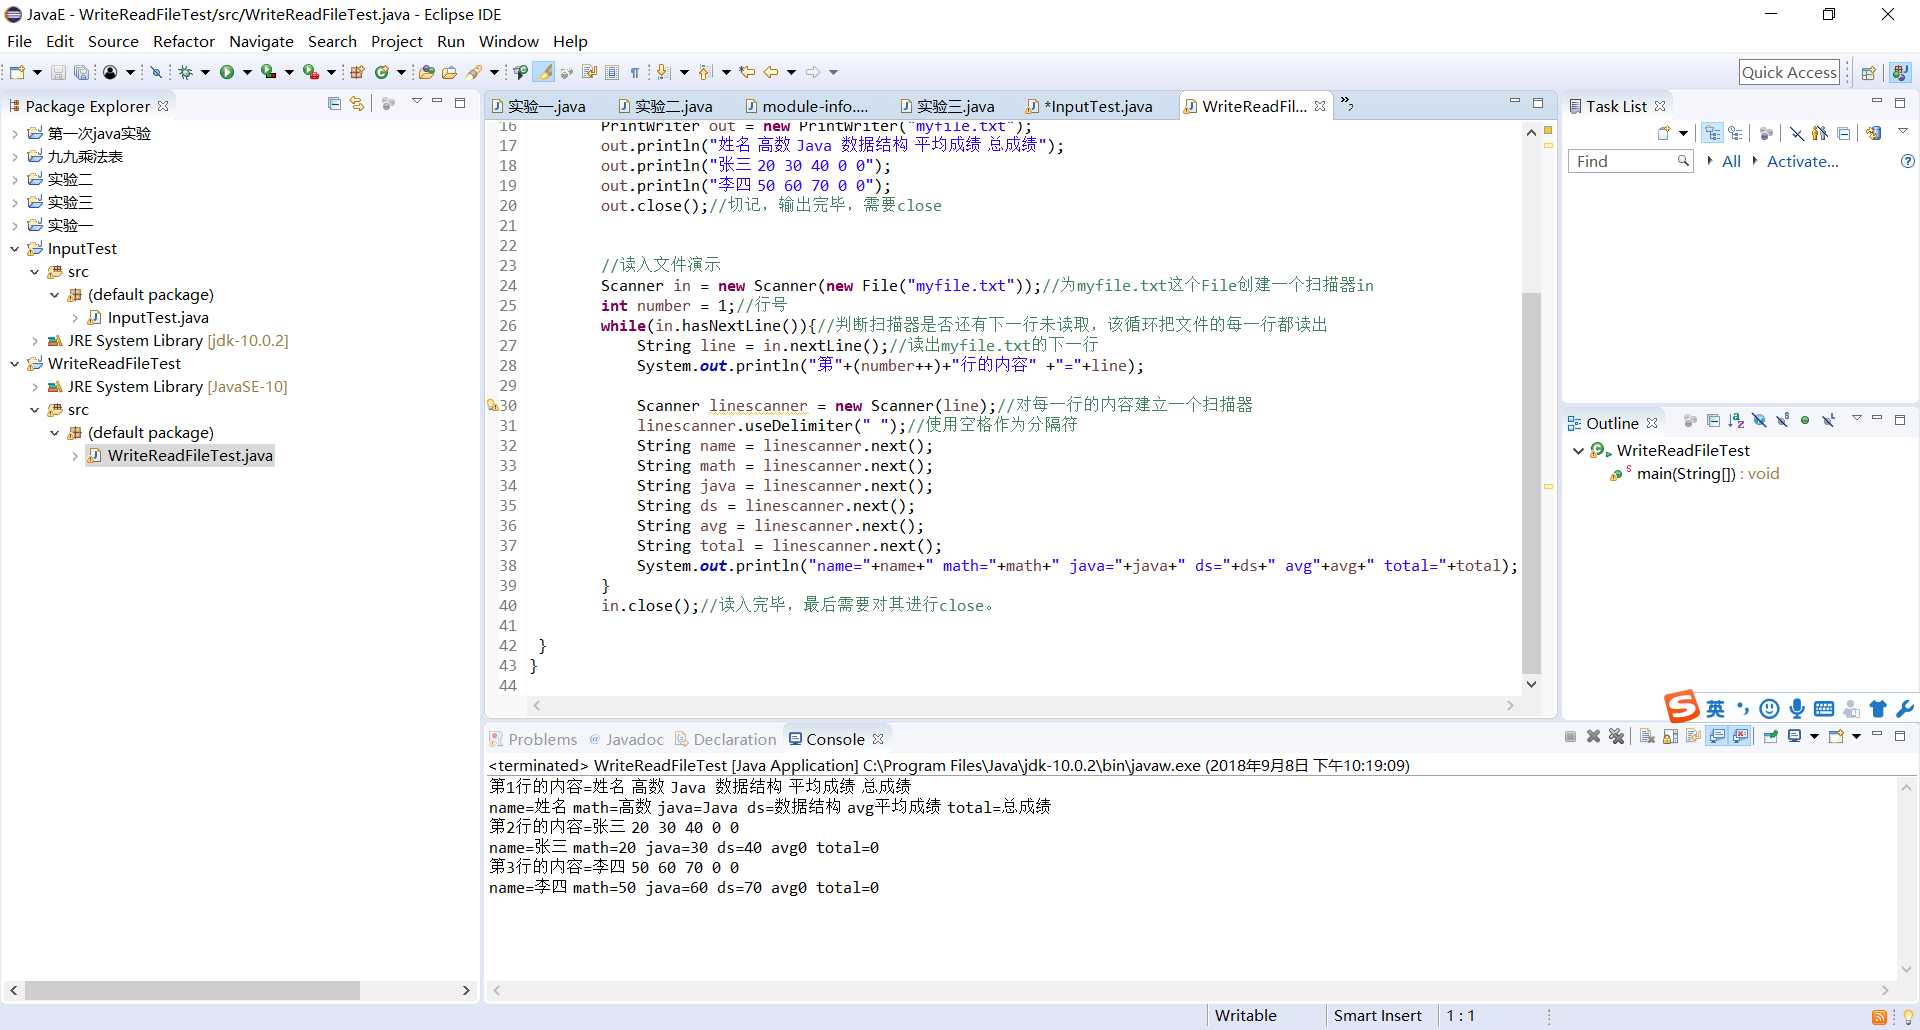Click the New Task icon in Task List

click(x=1664, y=133)
